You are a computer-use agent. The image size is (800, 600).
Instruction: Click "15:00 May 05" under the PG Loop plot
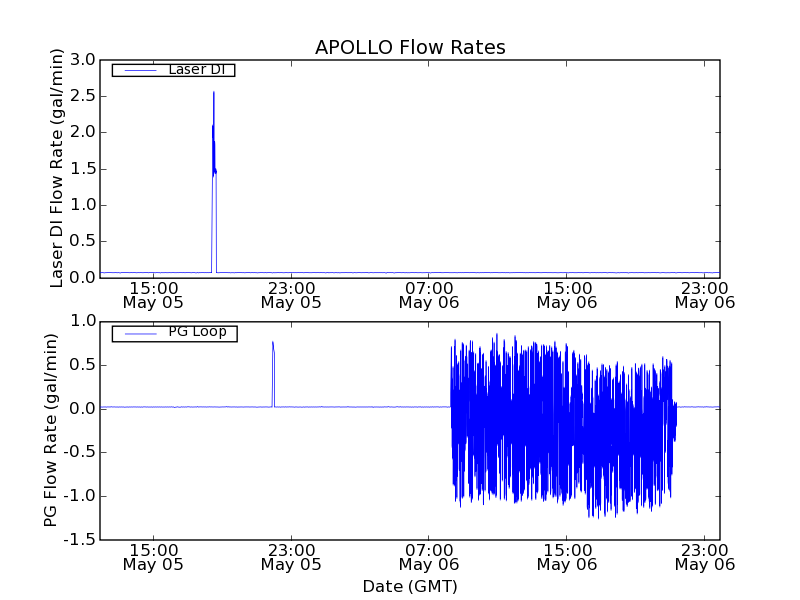click(153, 557)
